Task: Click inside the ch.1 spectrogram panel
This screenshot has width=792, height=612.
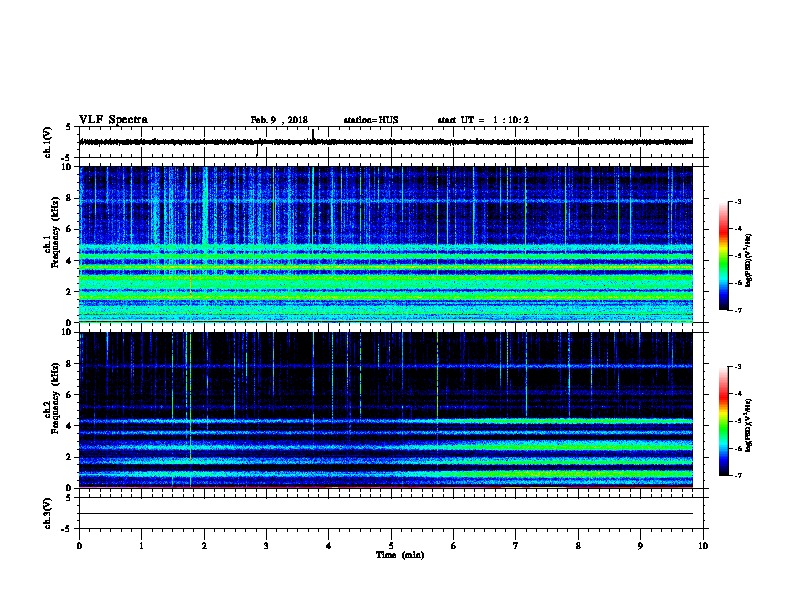Action: [x=386, y=244]
